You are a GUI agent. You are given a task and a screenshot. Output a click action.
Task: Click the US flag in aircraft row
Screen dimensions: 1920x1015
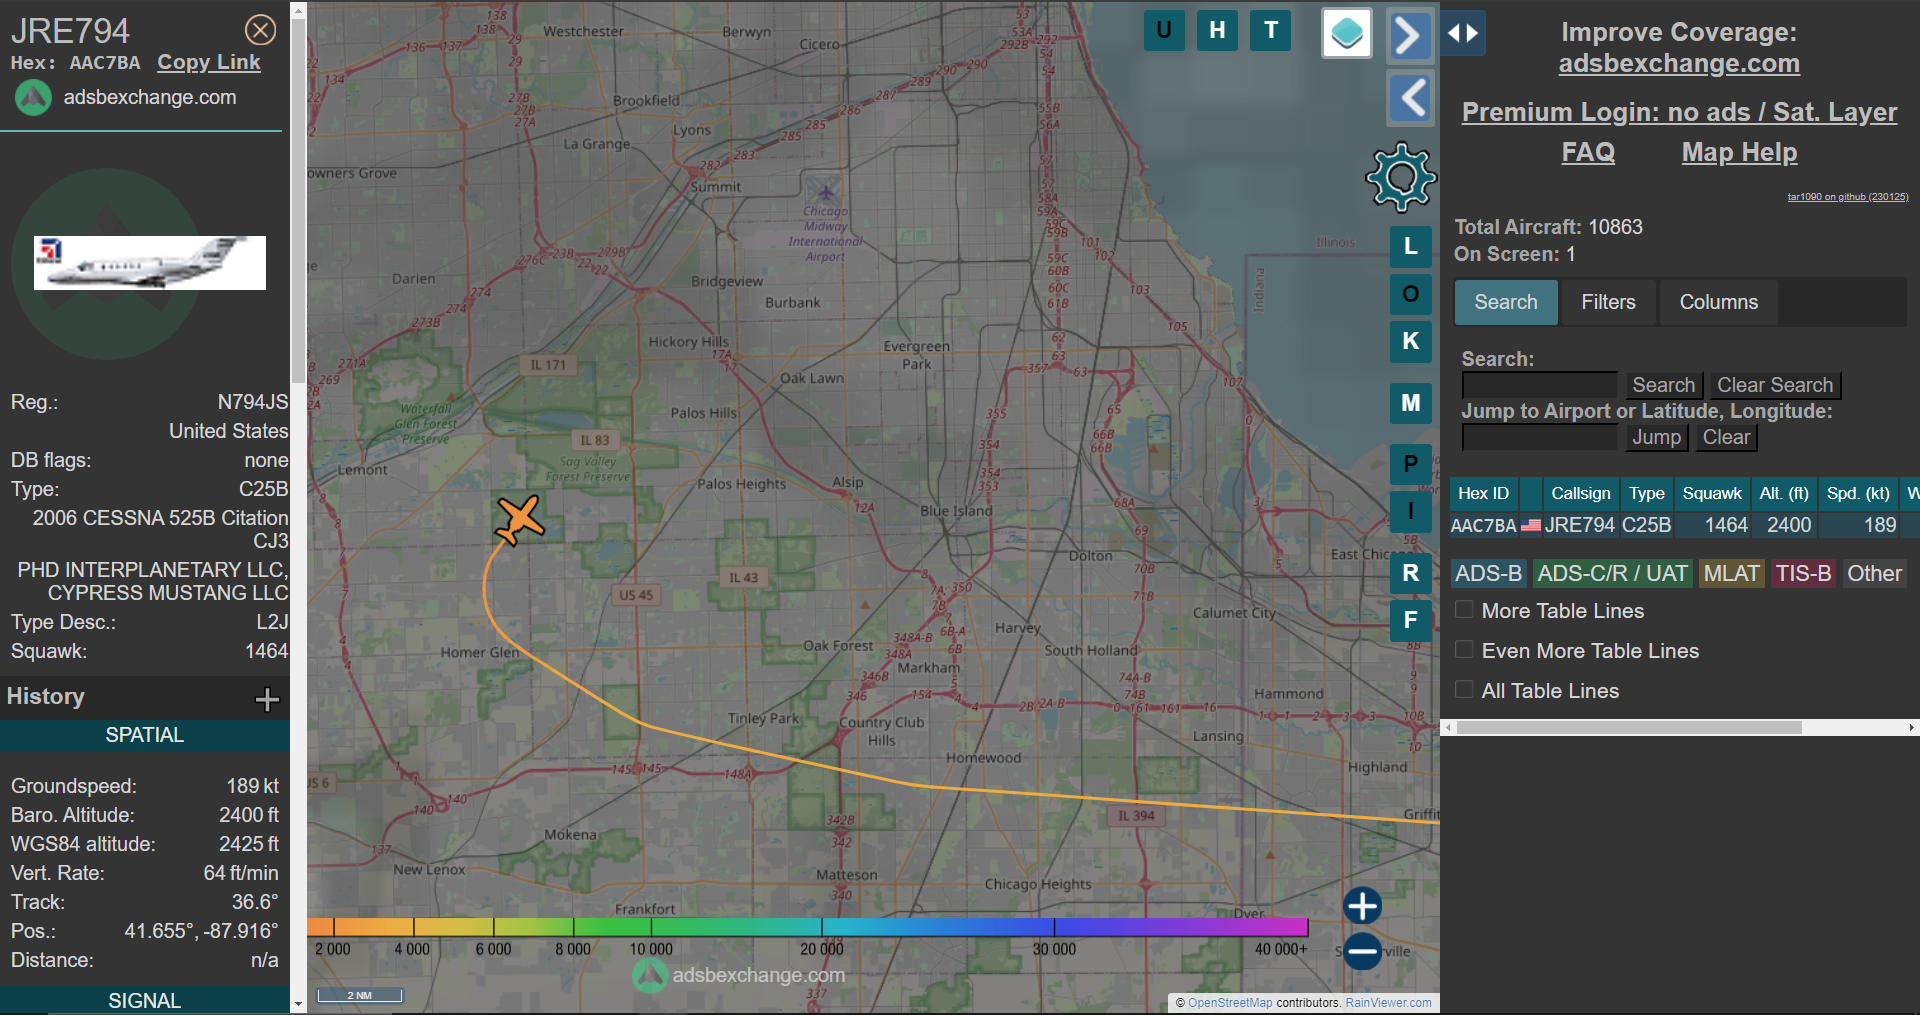pos(1531,525)
